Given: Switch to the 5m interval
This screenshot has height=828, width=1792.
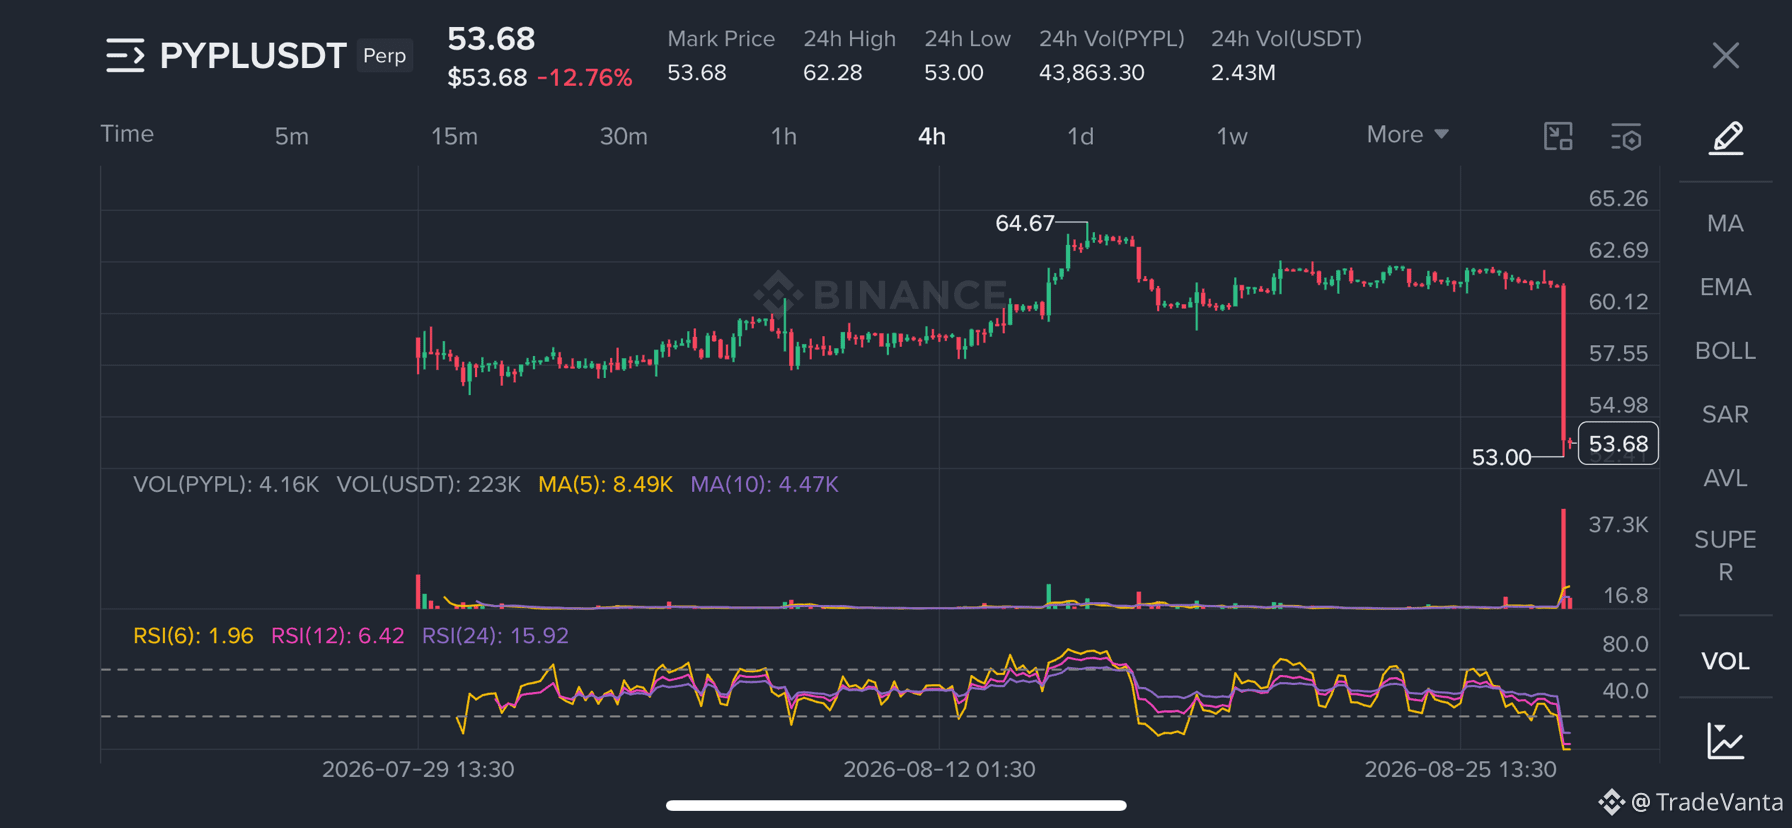Looking at the screenshot, I should click(292, 136).
